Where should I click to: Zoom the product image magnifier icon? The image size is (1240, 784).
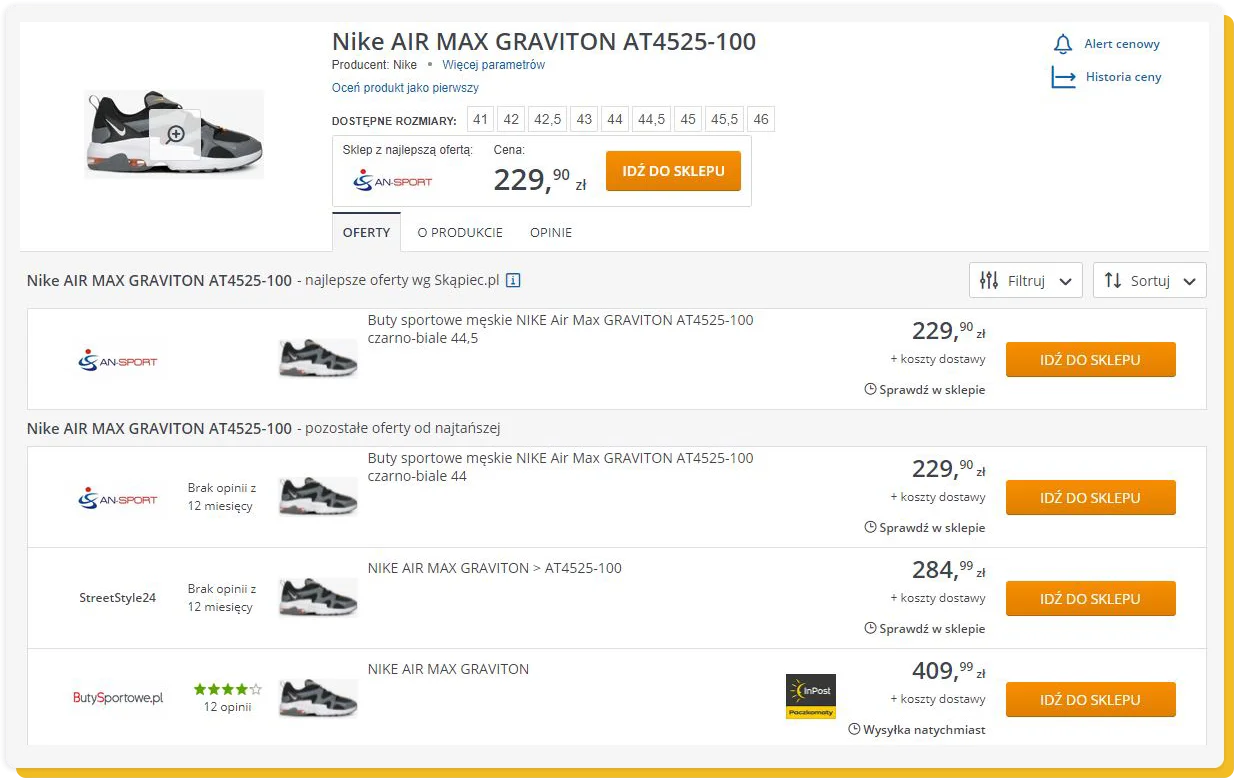click(x=176, y=134)
